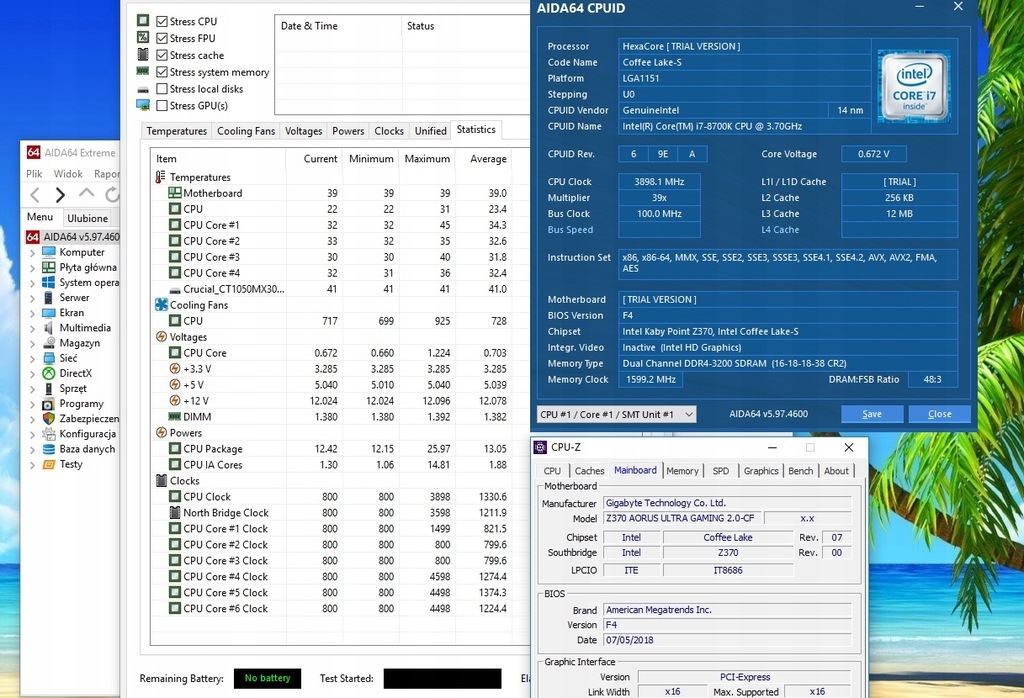
Task: Click the Programy software icon
Action: point(49,404)
